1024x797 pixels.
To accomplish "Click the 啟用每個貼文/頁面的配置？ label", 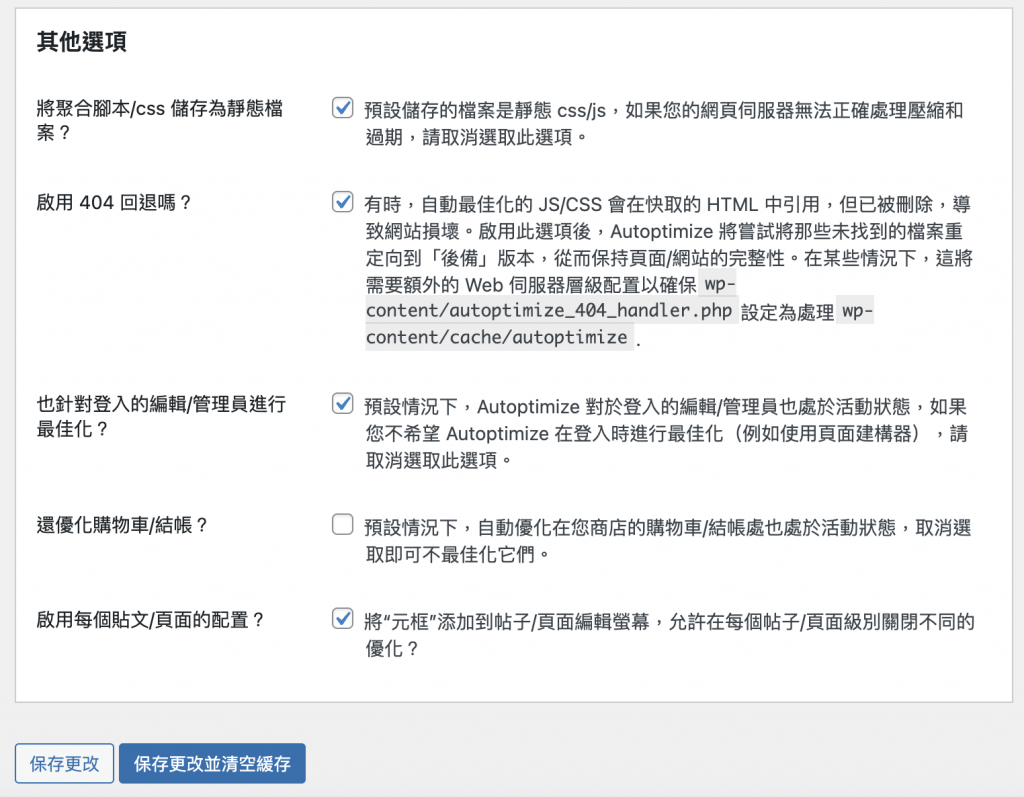I will pos(151,619).
